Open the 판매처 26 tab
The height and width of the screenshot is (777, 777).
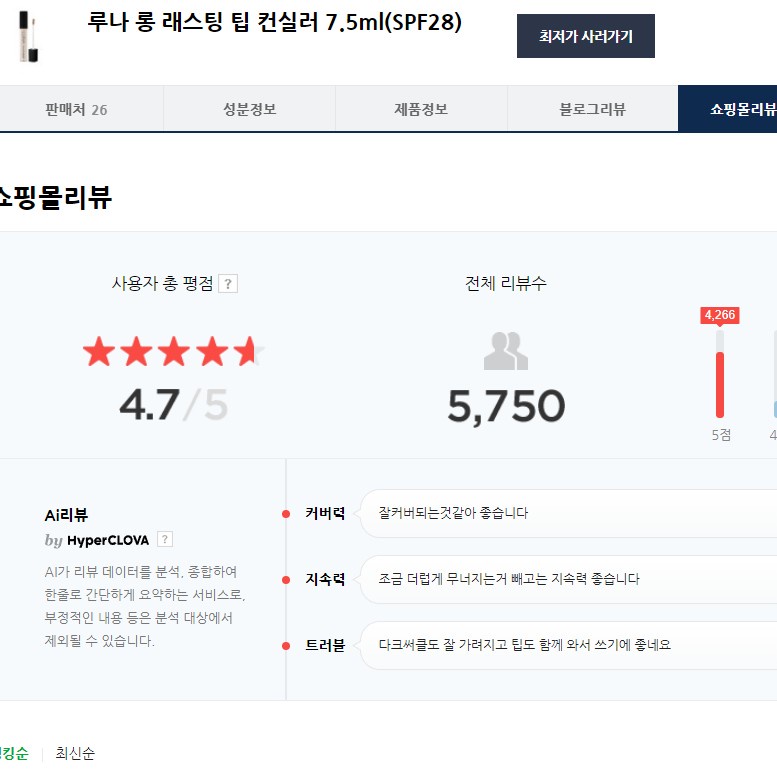click(76, 109)
